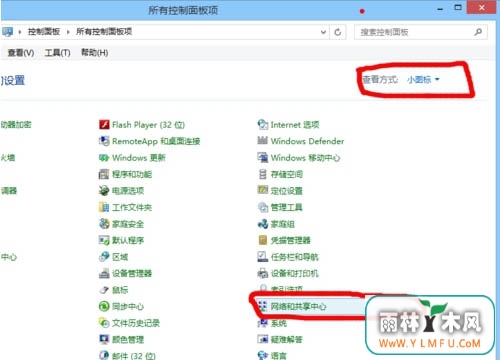This screenshot has height=360, width=500.
Task: Select the 所有控制面板项 breadcrumb
Action: click(104, 32)
